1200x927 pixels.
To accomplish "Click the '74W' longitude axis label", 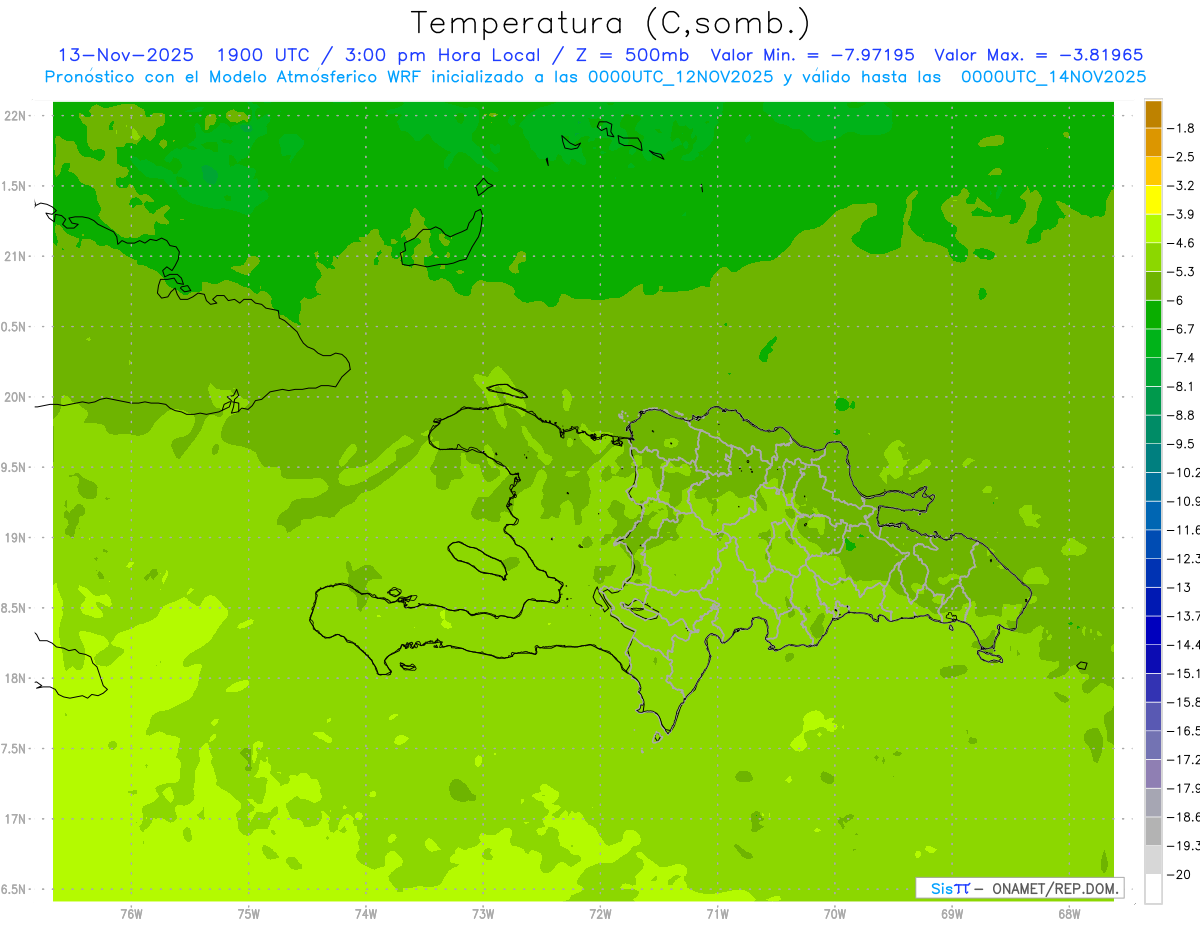I will pyautogui.click(x=366, y=913).
